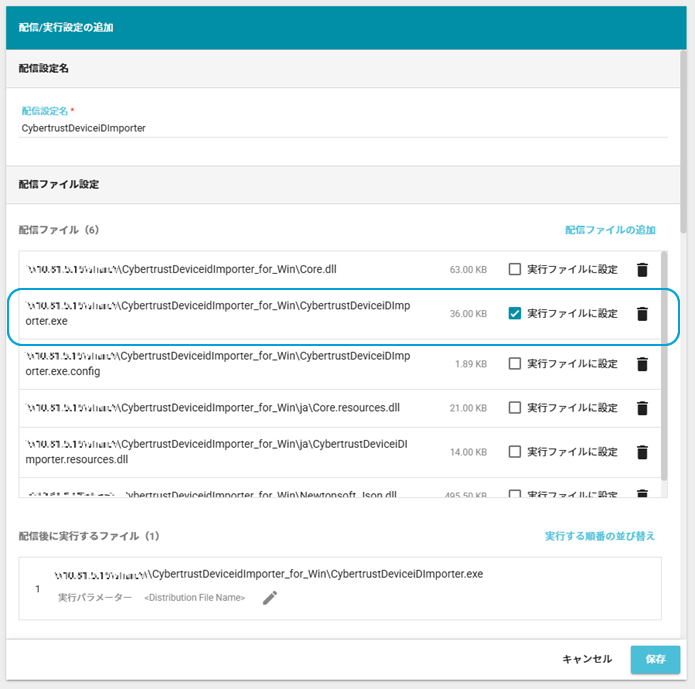Open the 配信ファイルの追加 link
Viewport: 695px width, 689px height.
pos(610,230)
